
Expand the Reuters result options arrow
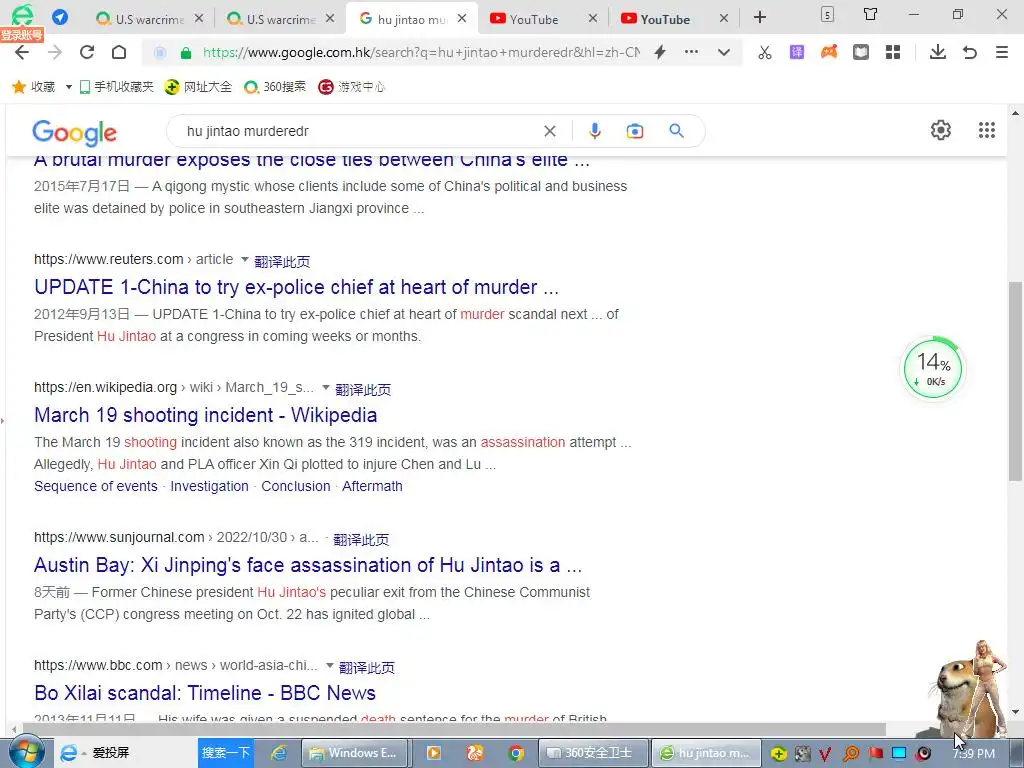click(x=245, y=260)
